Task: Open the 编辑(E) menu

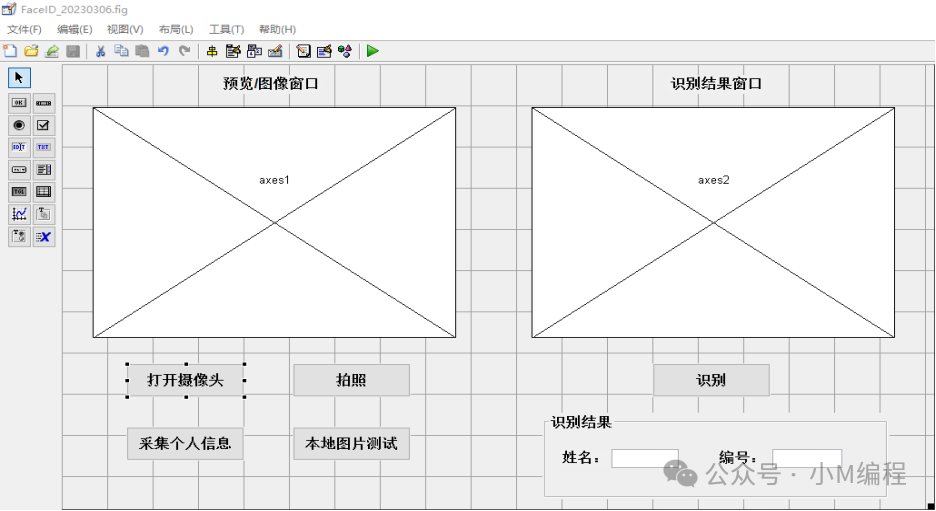Action: pyautogui.click(x=75, y=29)
